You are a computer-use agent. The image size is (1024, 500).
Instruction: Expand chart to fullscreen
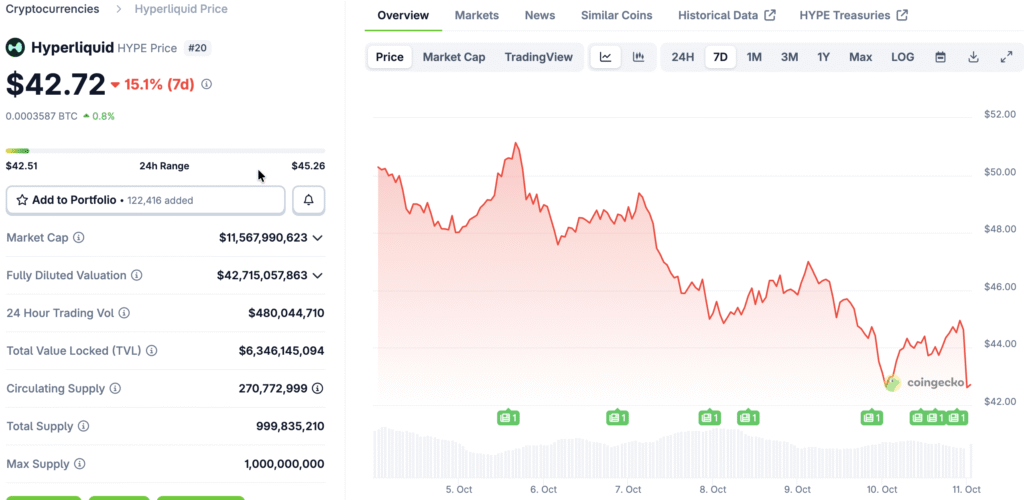click(1006, 57)
